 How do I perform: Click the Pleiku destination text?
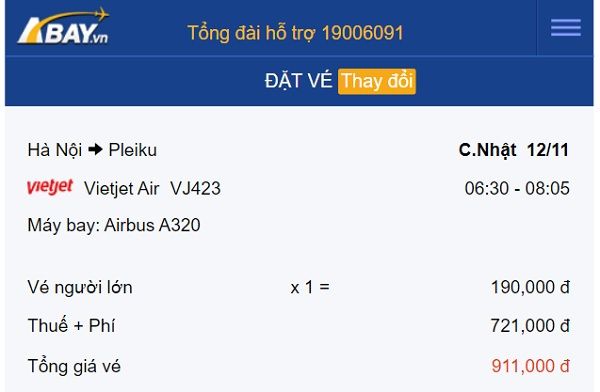pos(132,150)
